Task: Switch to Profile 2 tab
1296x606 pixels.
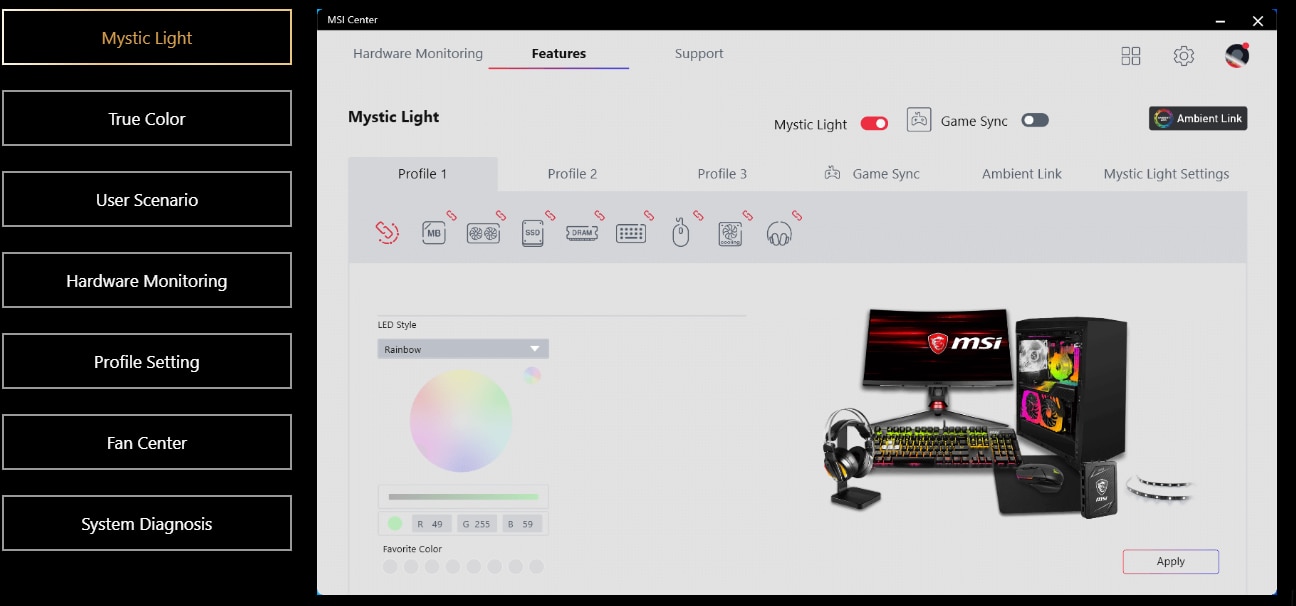Action: [572, 174]
